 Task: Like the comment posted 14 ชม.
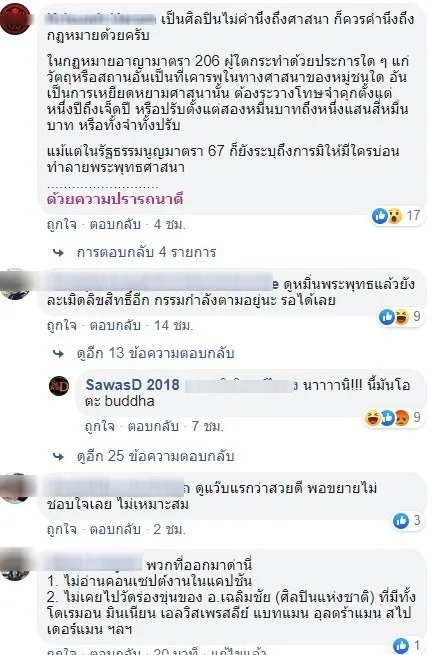(x=62, y=325)
